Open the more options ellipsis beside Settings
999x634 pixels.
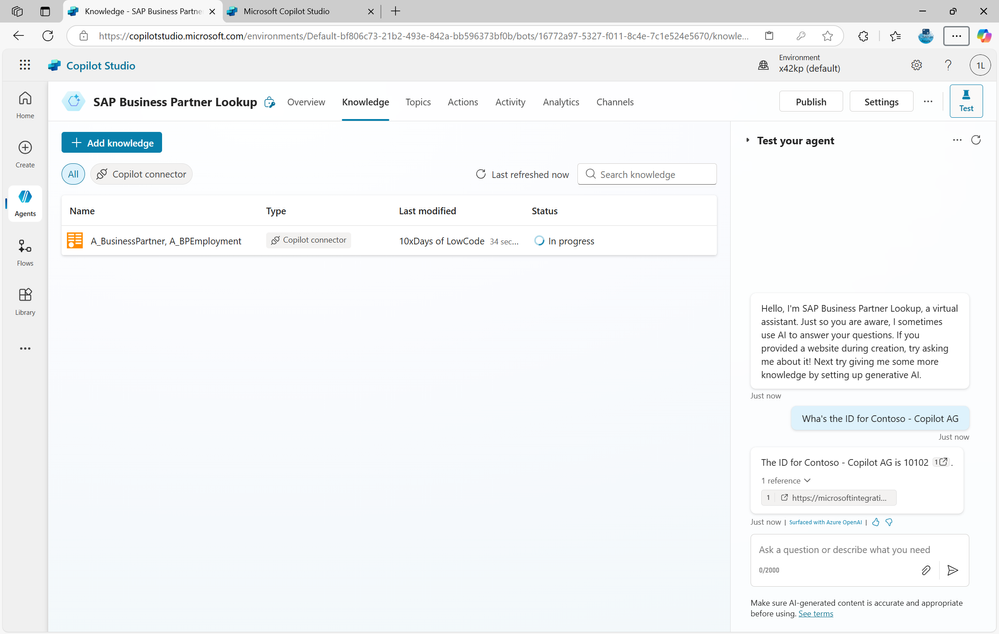[x=928, y=101]
